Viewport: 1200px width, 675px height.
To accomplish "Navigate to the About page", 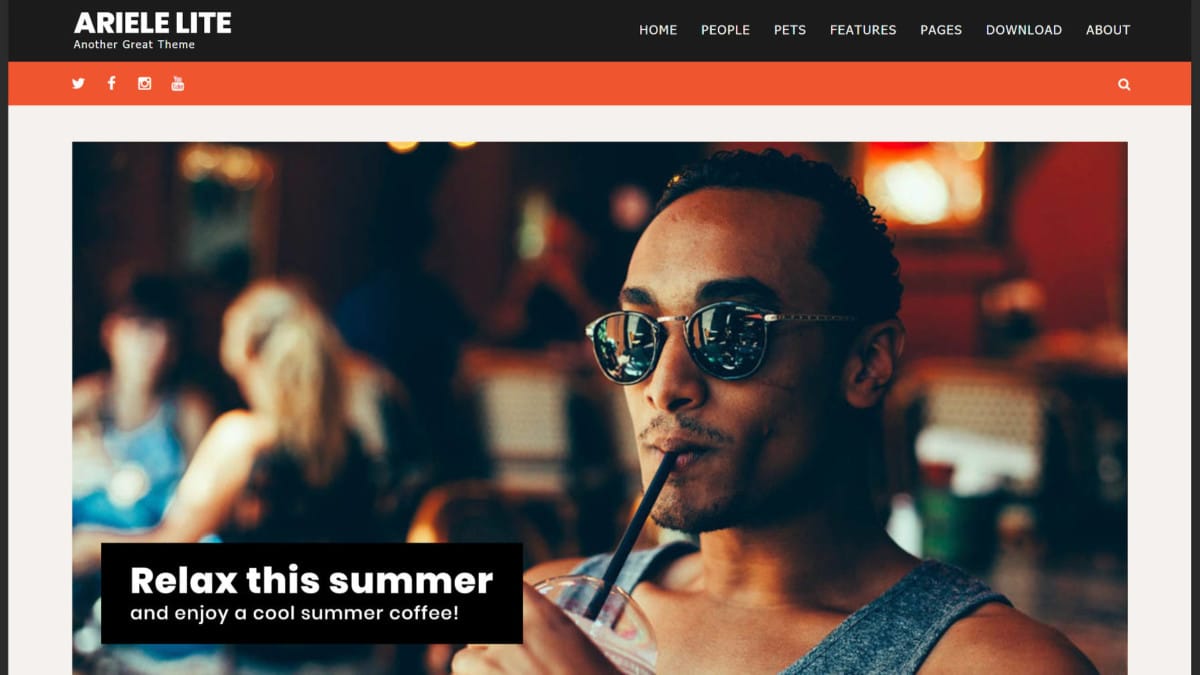I will [x=1108, y=30].
